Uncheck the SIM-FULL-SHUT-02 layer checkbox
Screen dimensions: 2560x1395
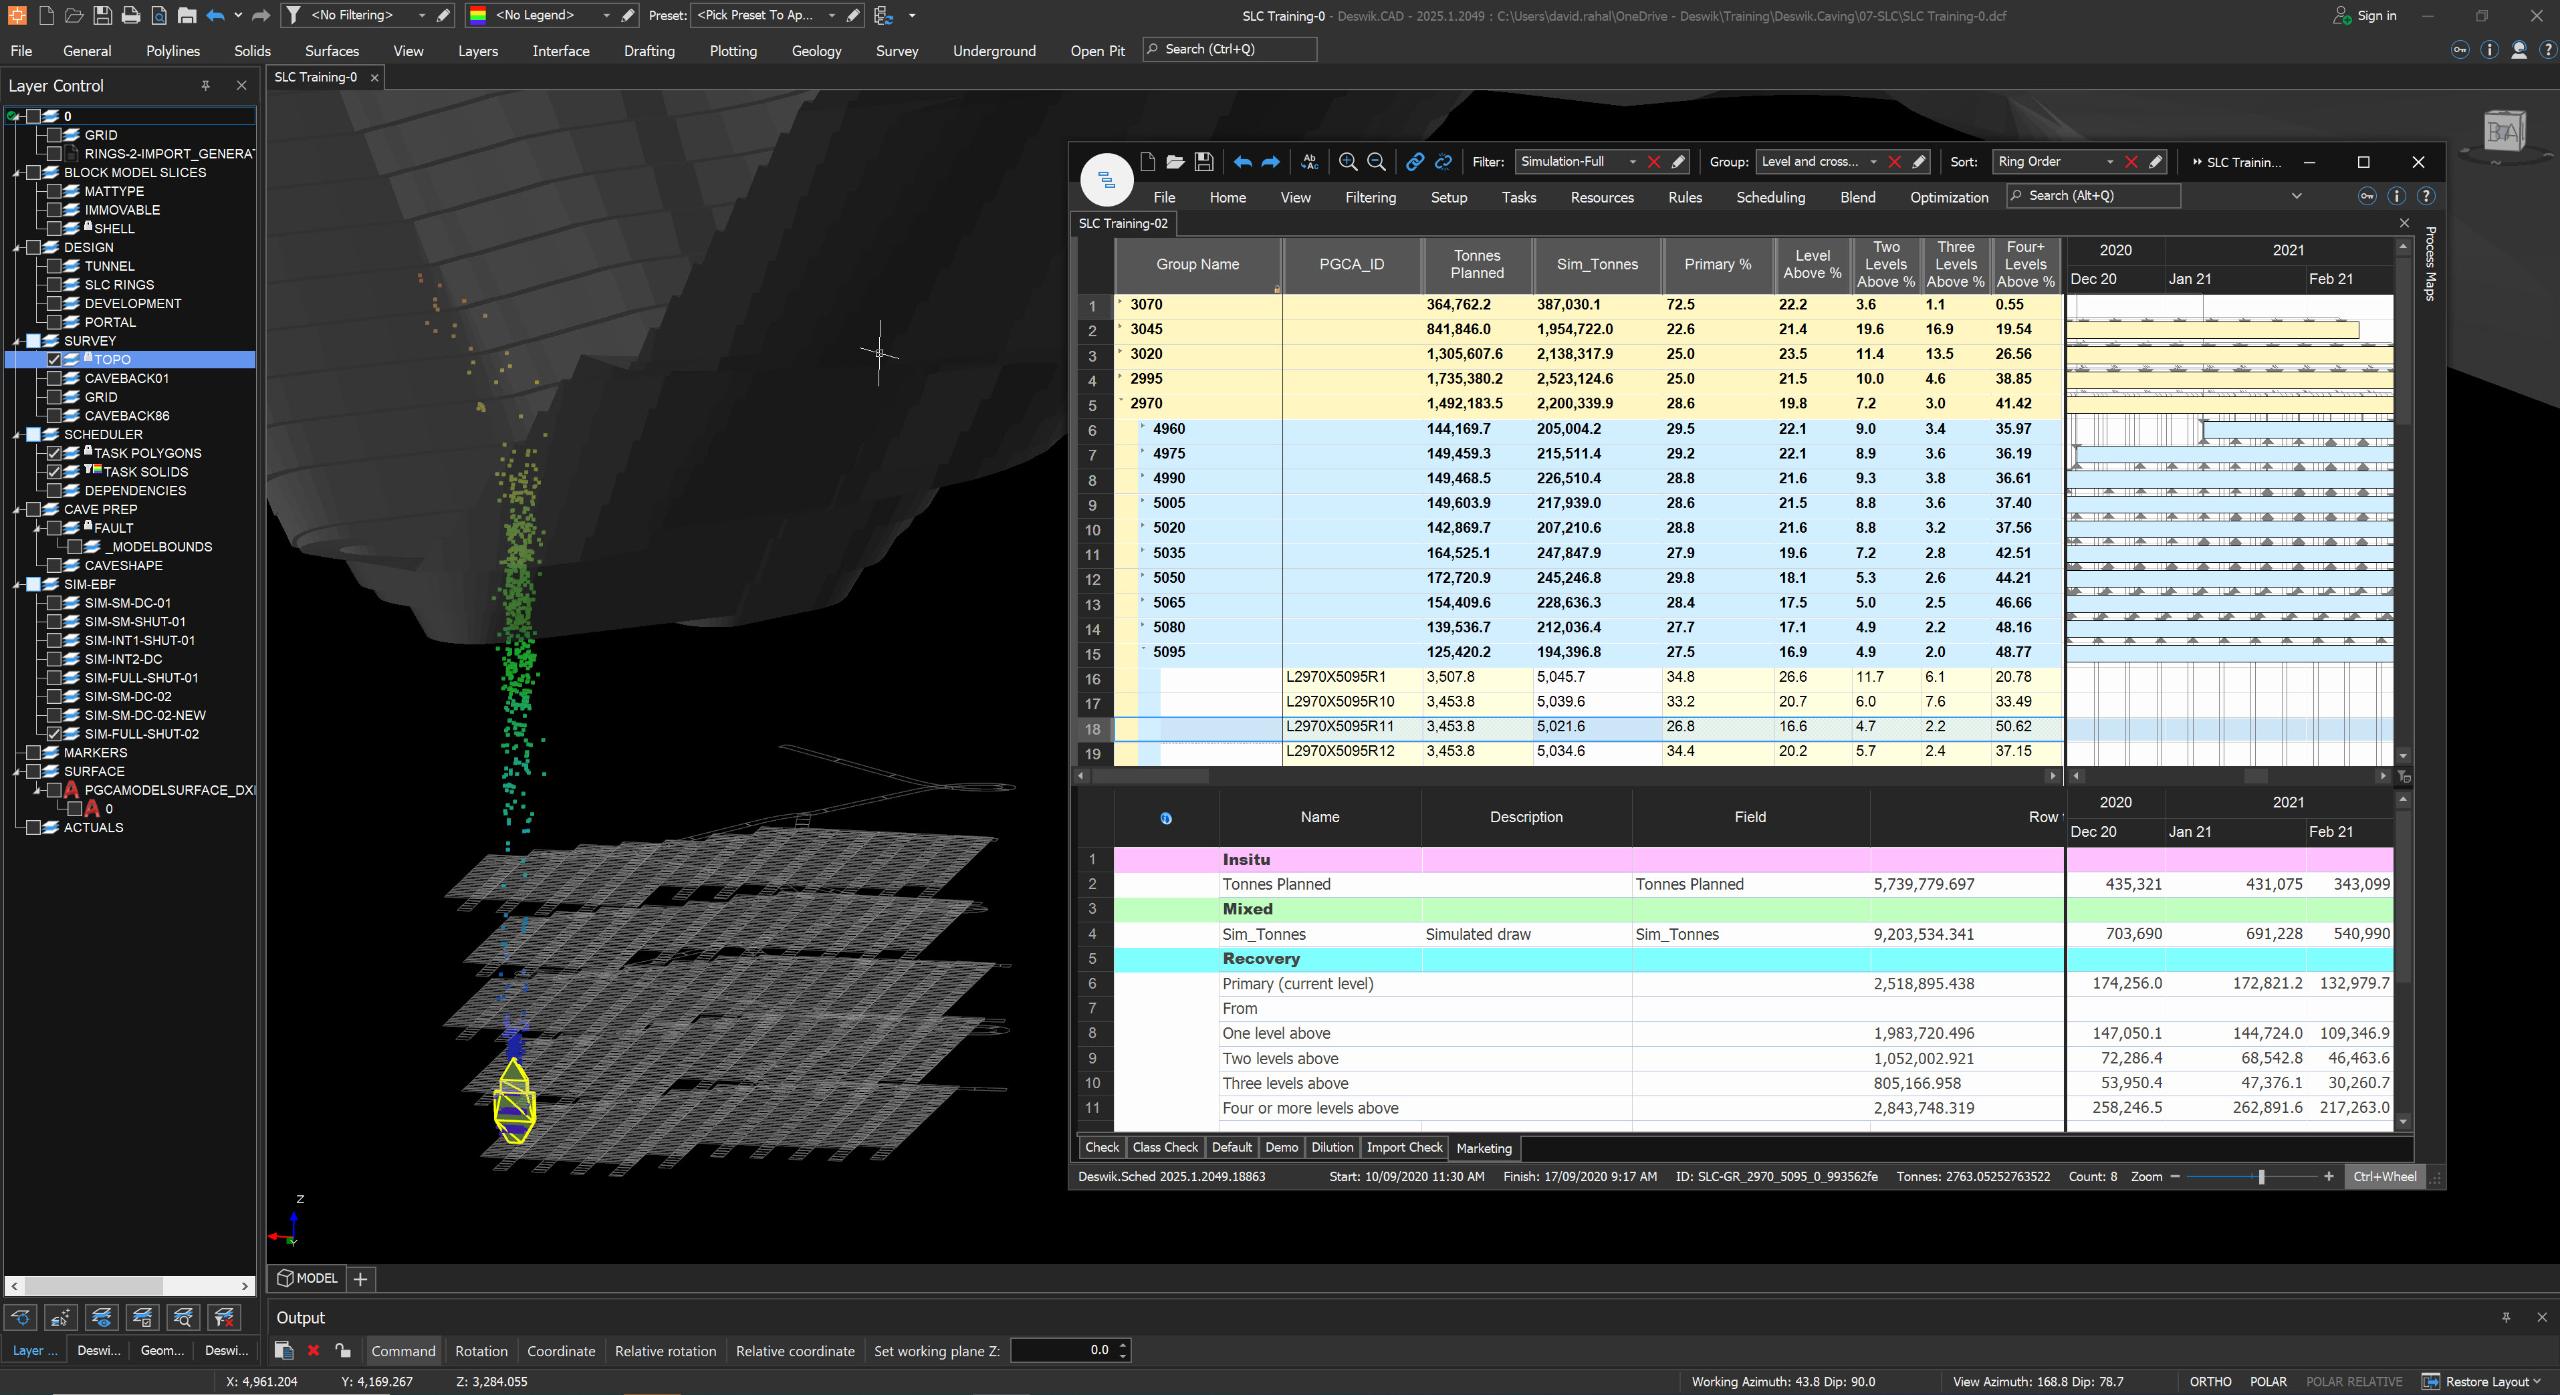point(55,734)
